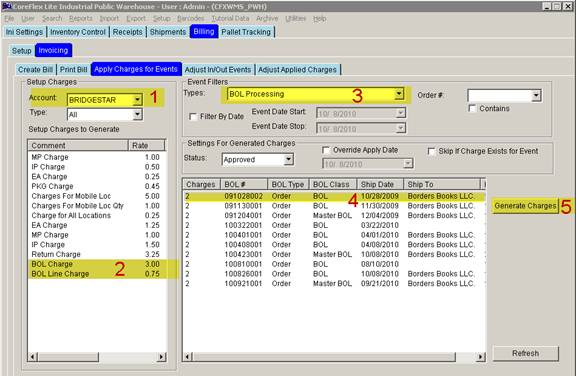
Task: Check Skip If Charge Exists for Event
Action: point(432,151)
